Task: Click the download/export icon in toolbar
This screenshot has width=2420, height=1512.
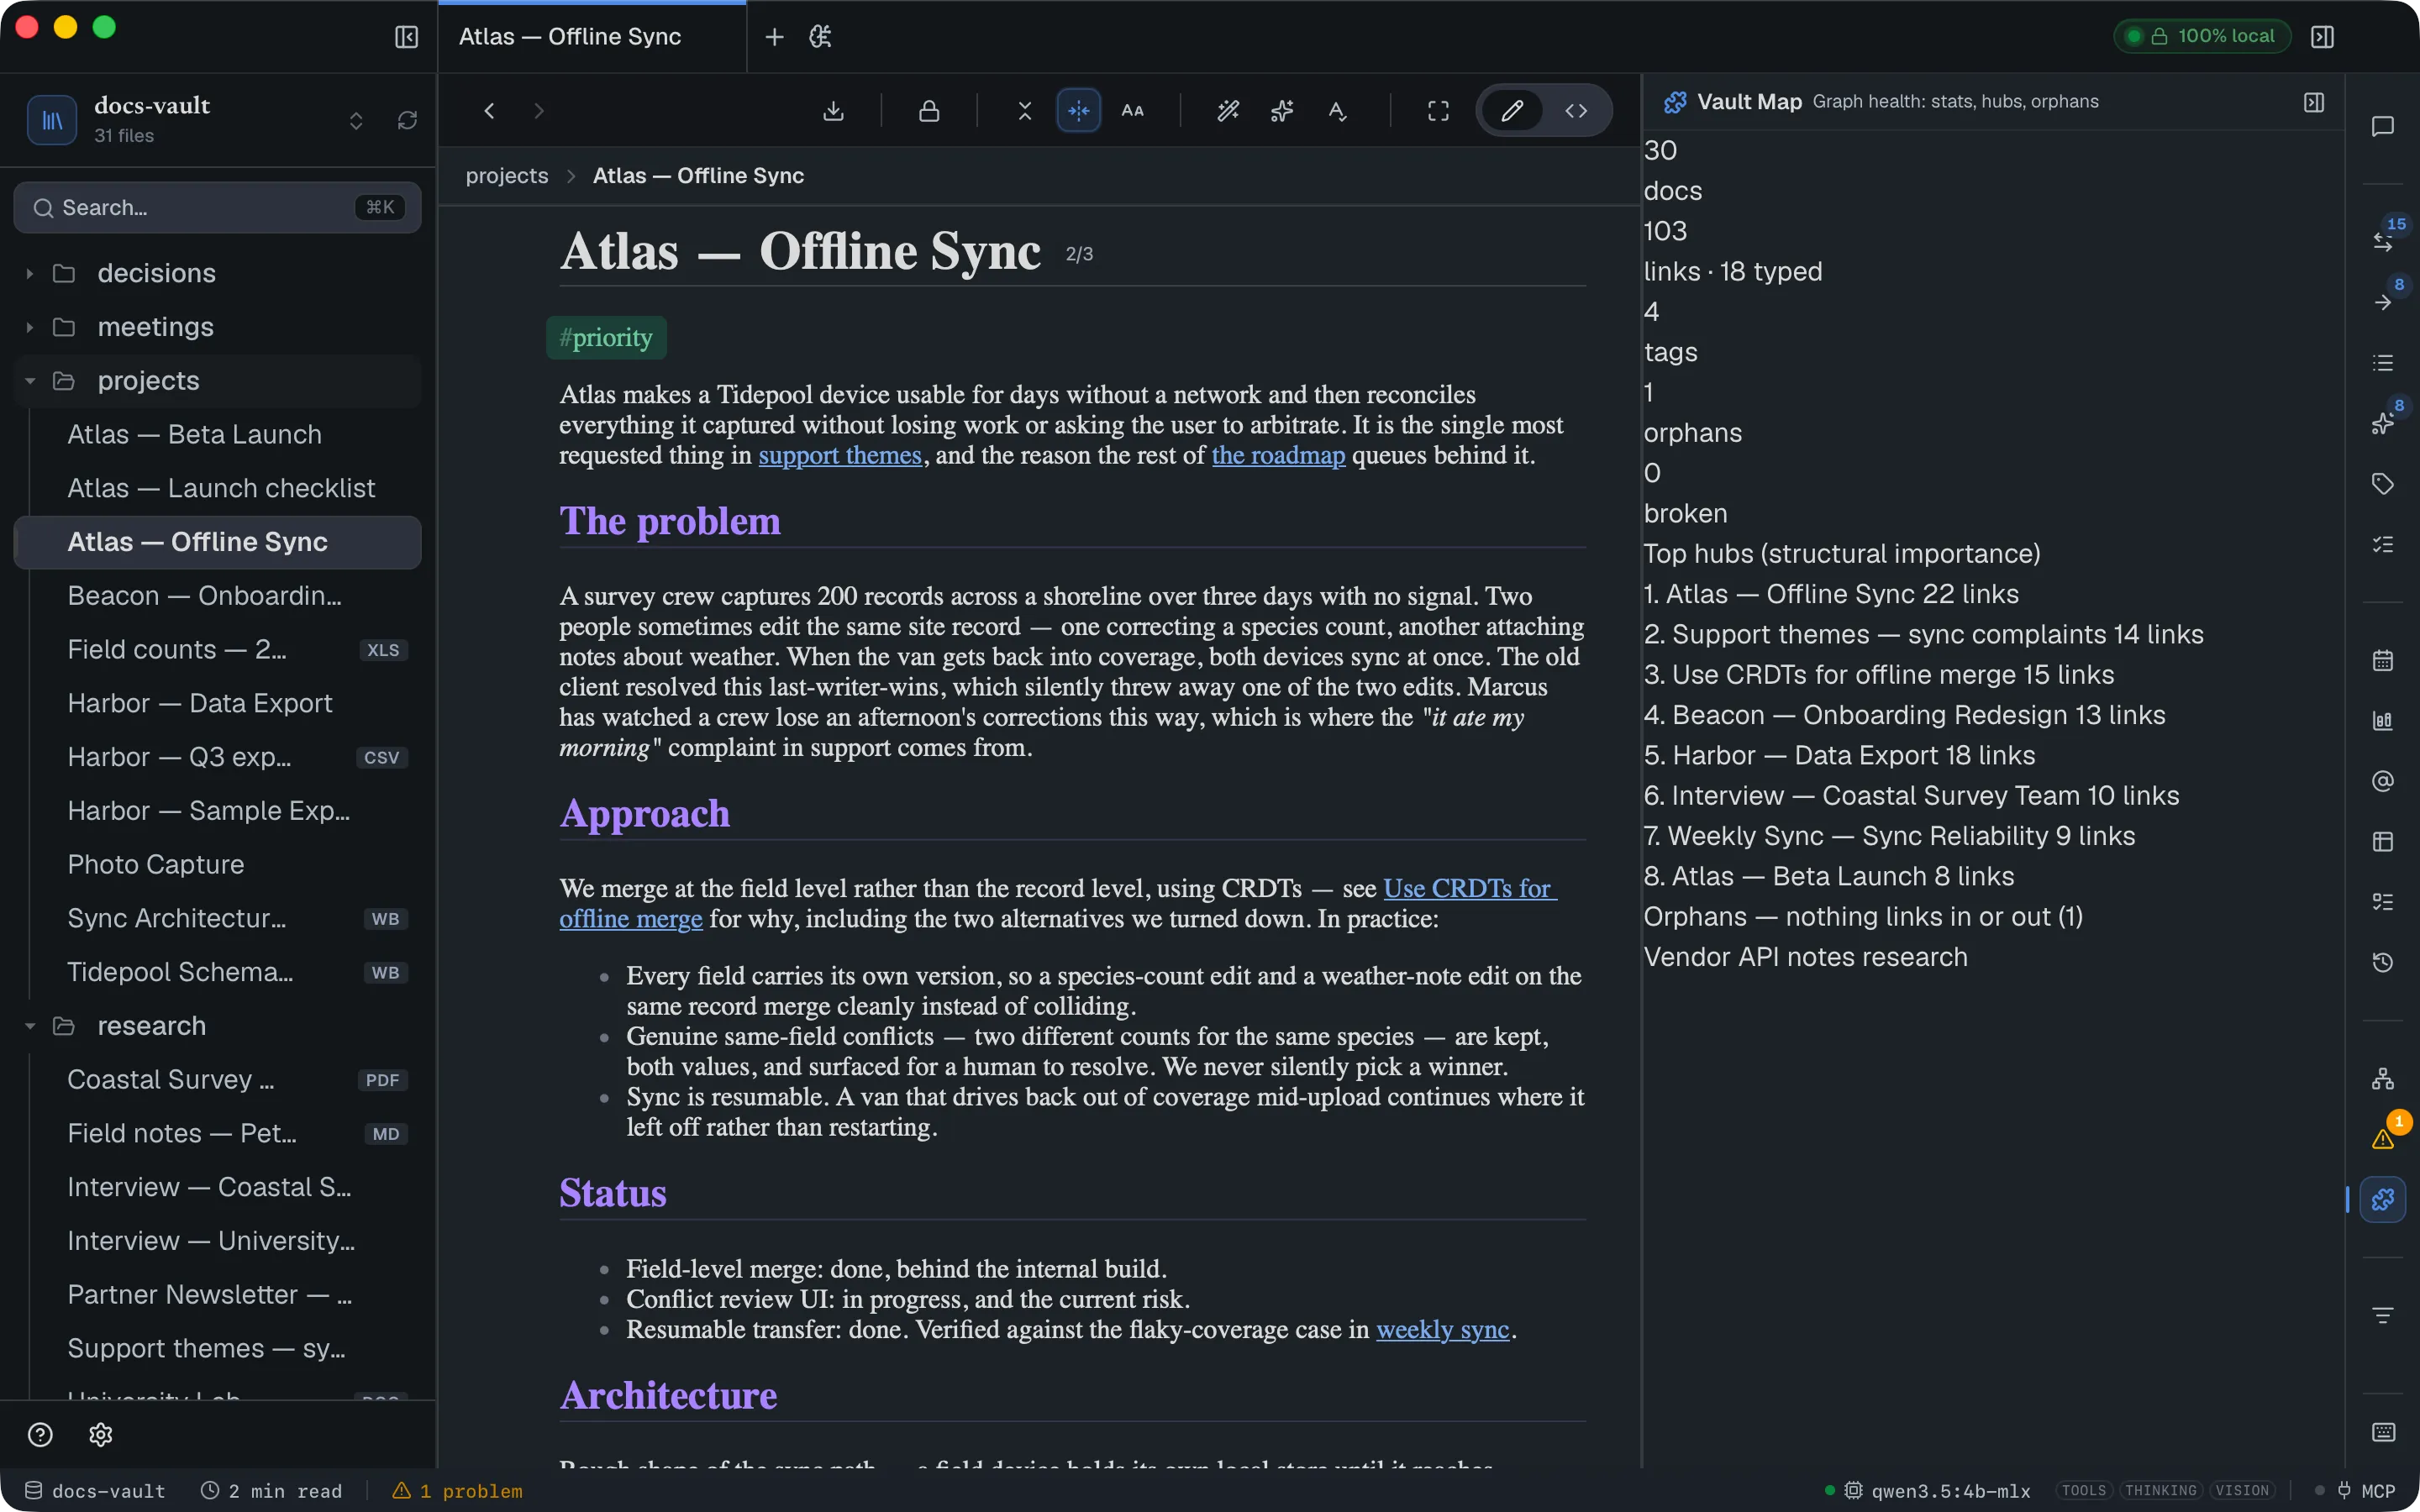Action: tap(833, 110)
